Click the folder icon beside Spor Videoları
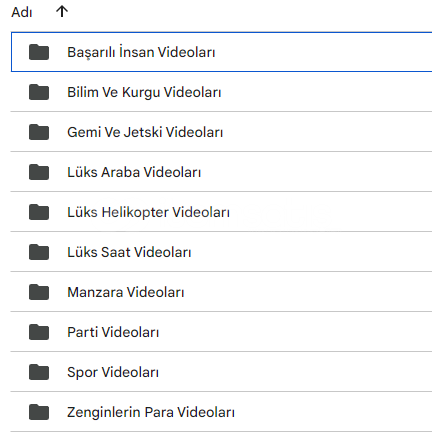 (39, 372)
